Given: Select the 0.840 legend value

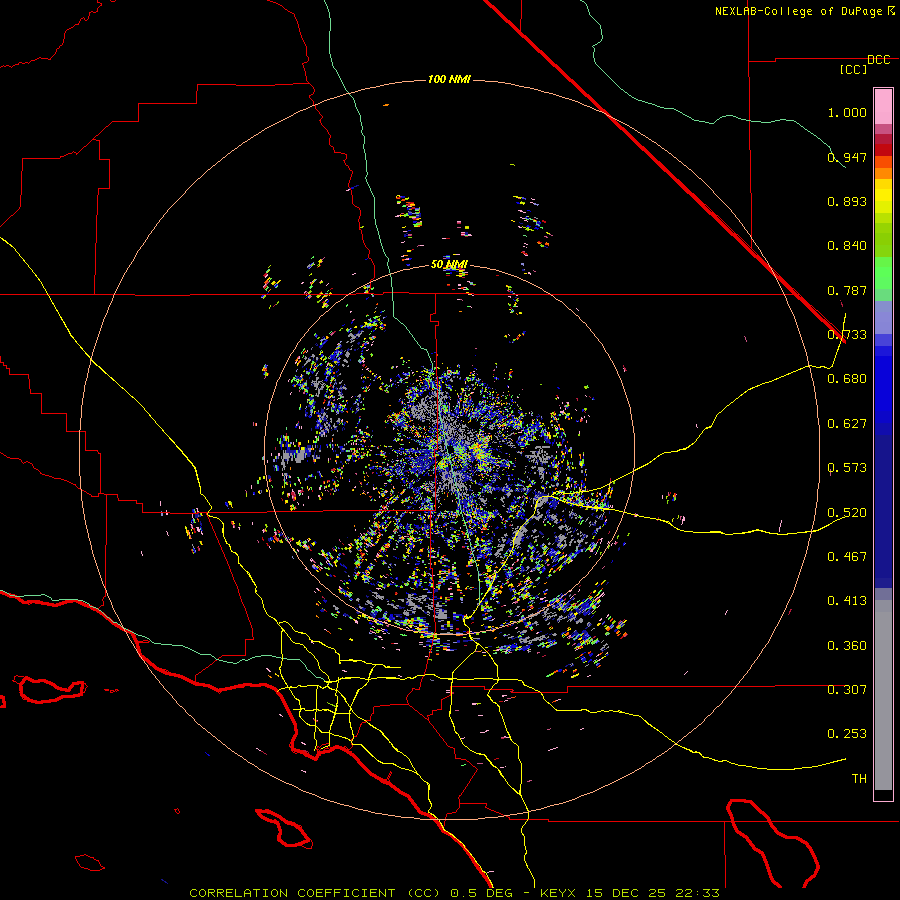Looking at the screenshot, I should pyautogui.click(x=847, y=246).
